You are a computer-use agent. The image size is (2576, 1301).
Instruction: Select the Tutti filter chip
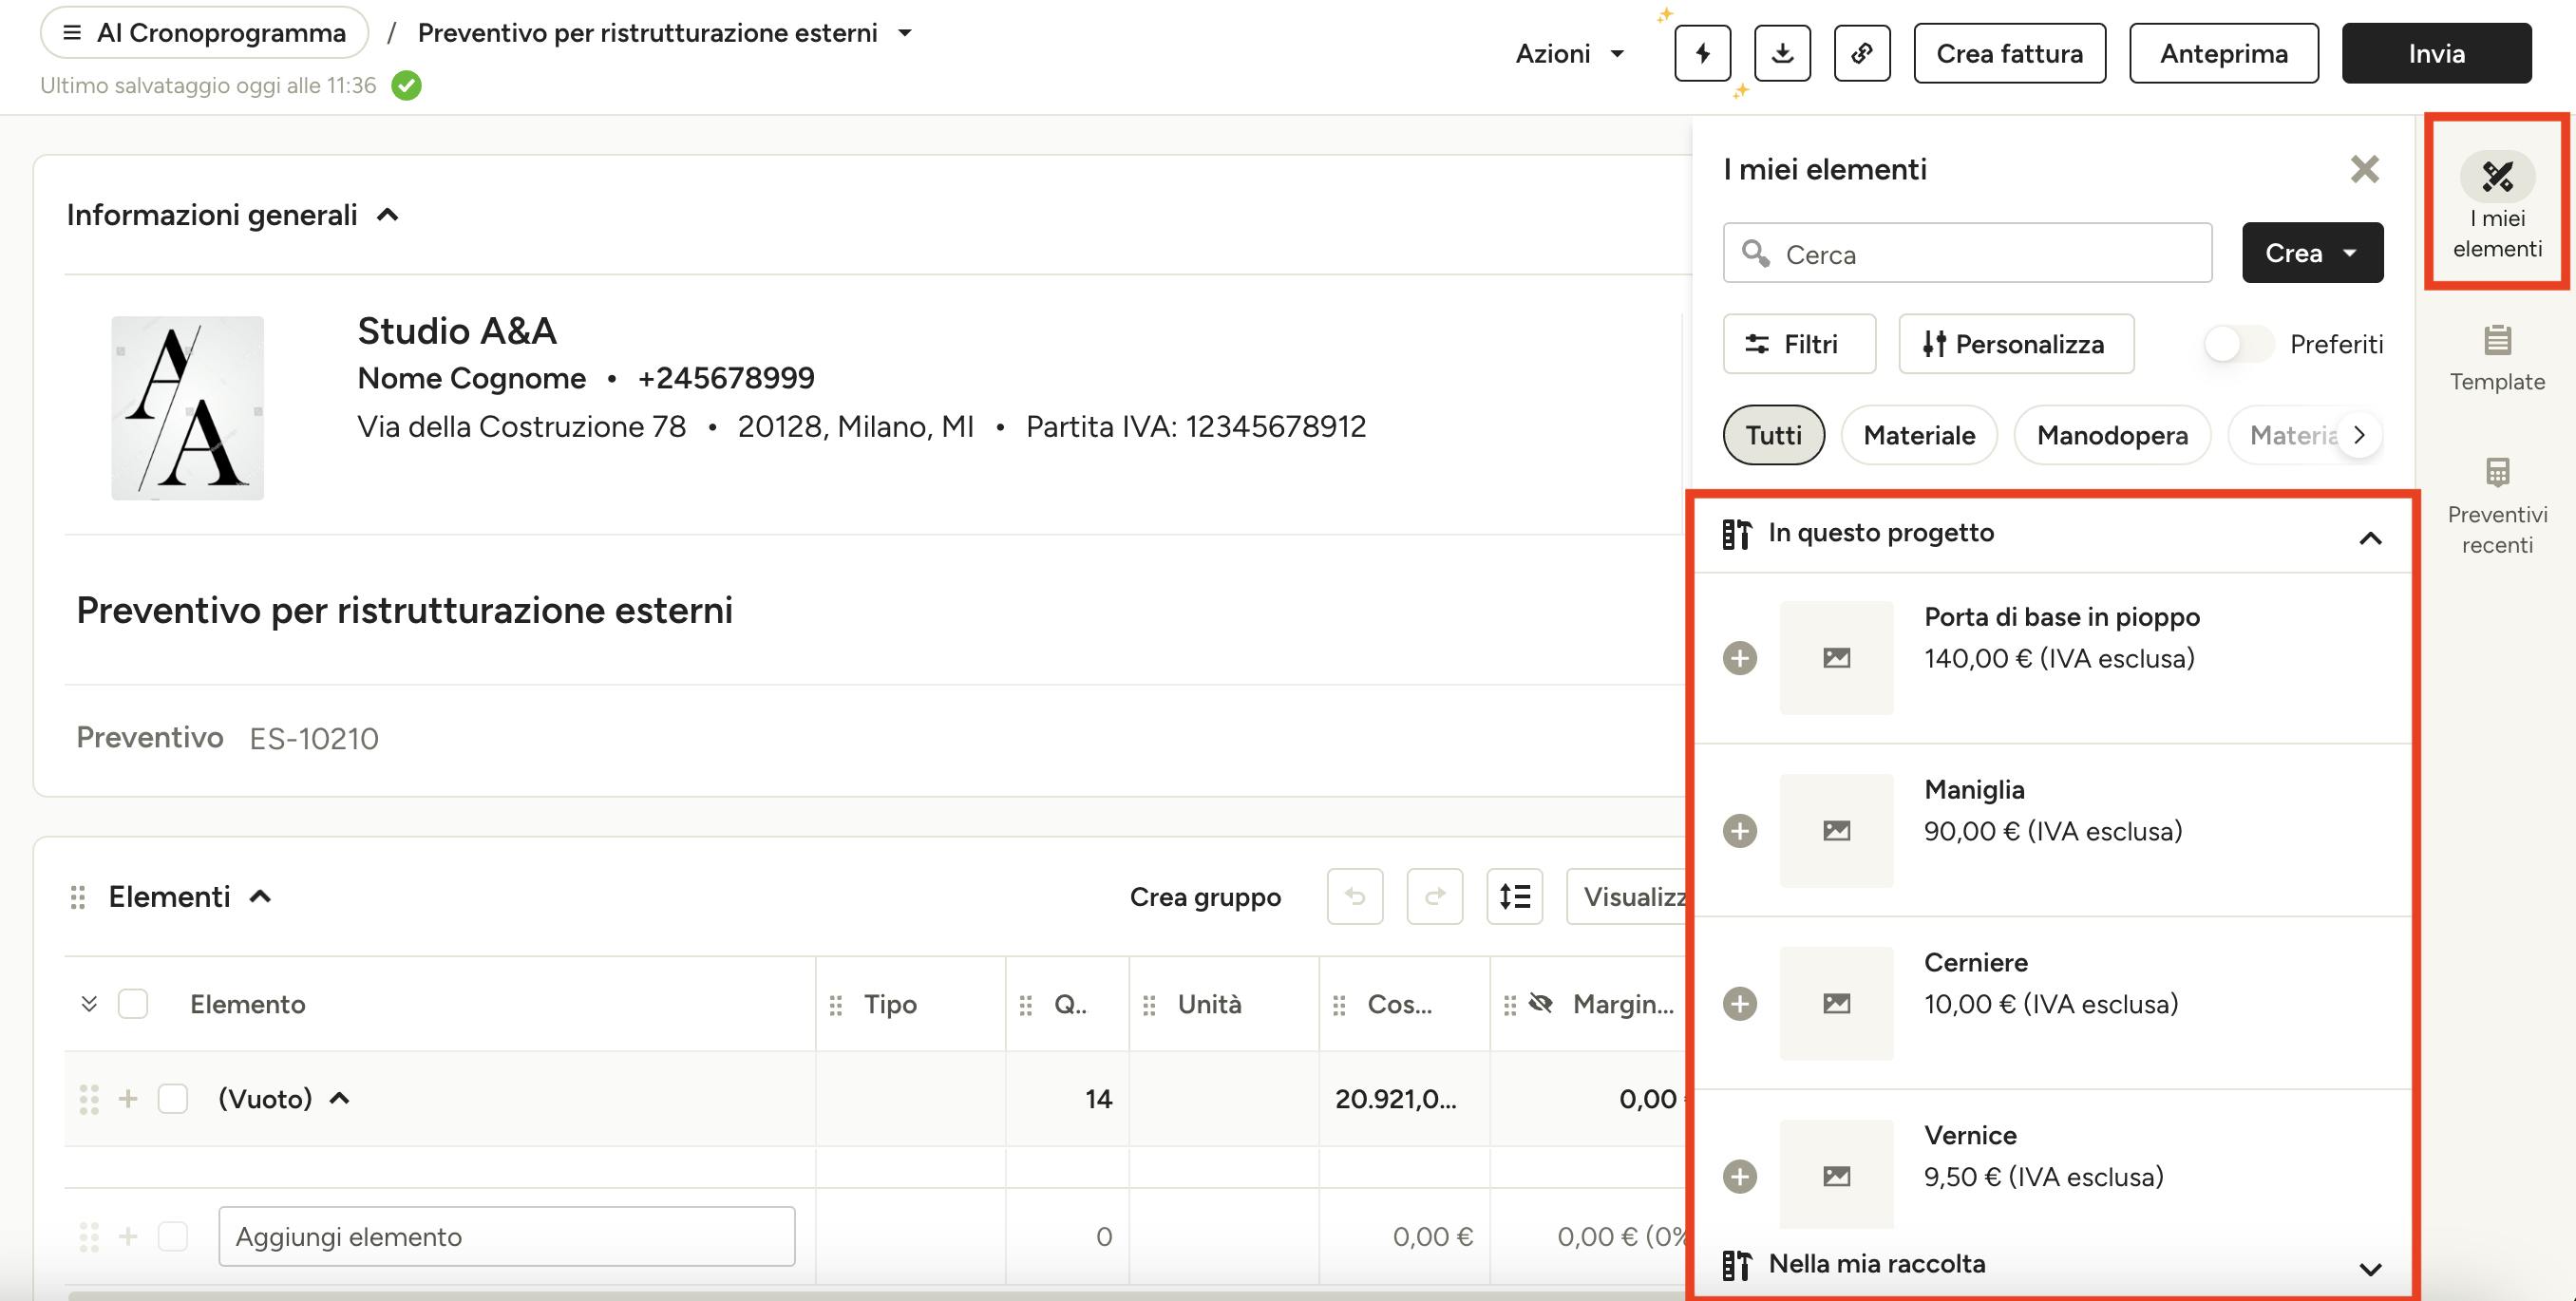(x=1774, y=435)
